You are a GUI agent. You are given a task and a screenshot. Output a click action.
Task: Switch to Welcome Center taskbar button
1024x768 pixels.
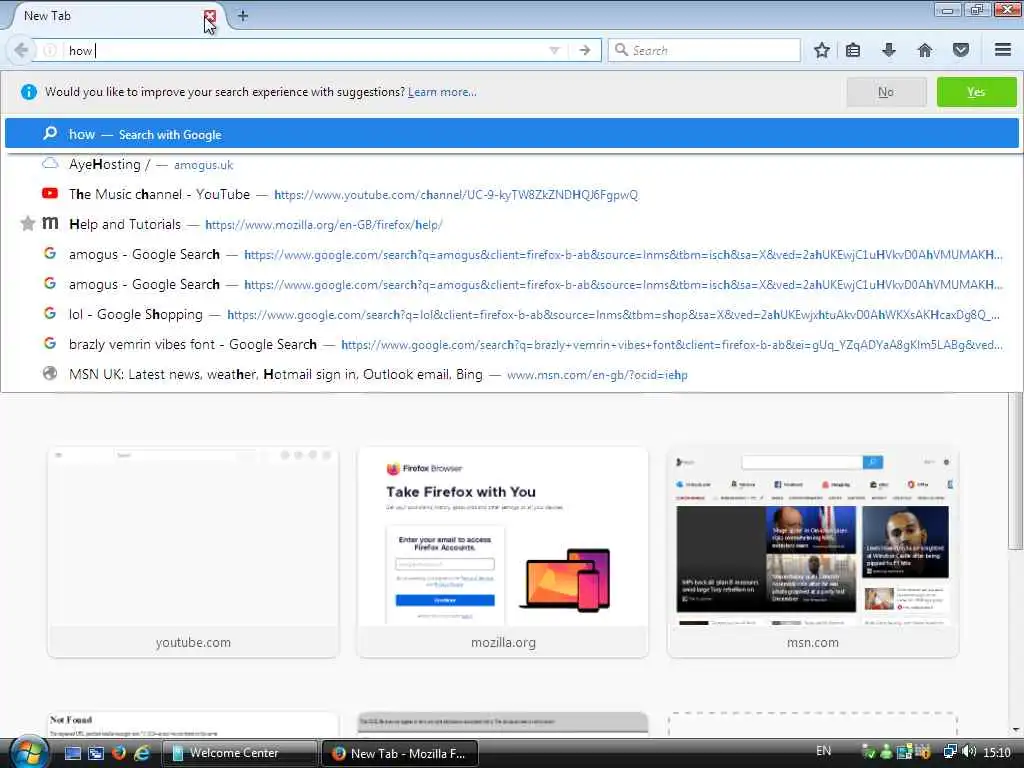click(x=239, y=753)
